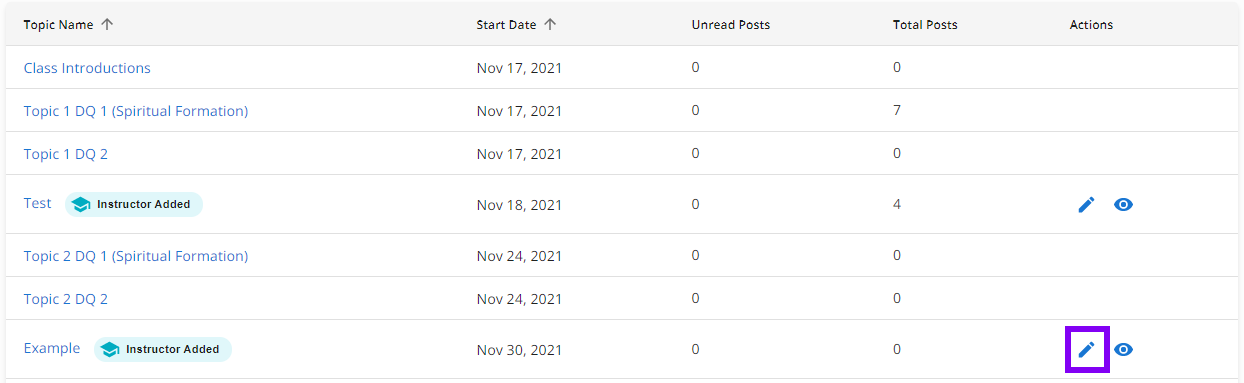Open Topic 1 DQ 1 (Spiritual Formation)

(136, 111)
